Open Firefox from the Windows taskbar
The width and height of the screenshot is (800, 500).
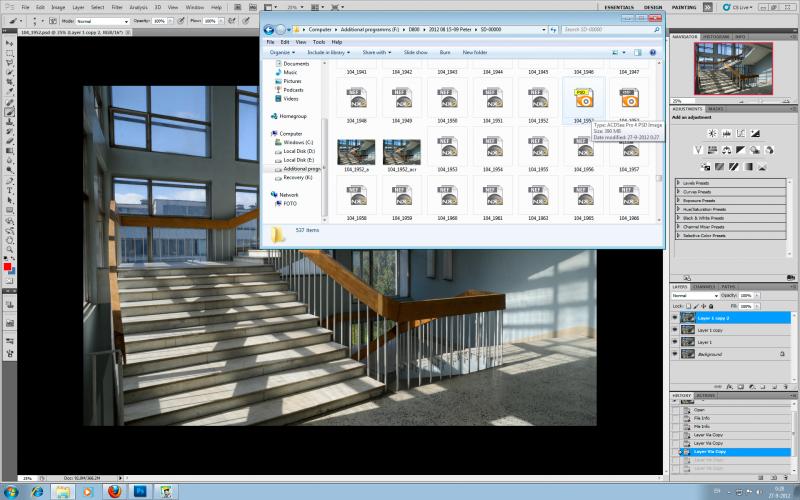pyautogui.click(x=115, y=491)
